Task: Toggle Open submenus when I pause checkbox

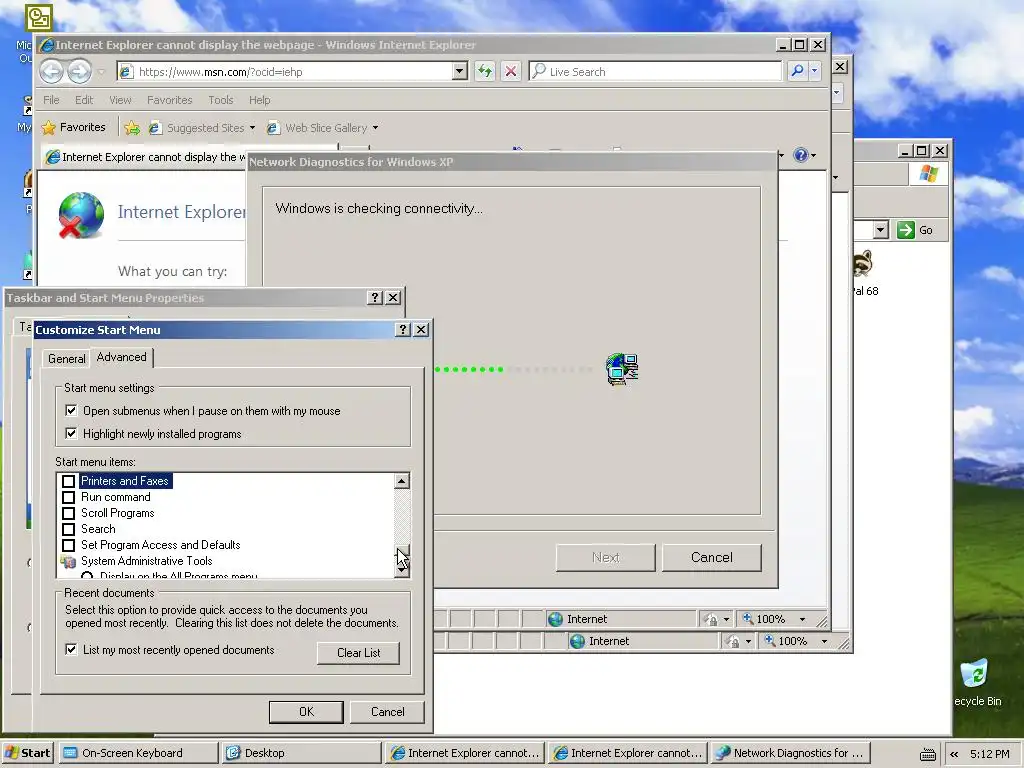Action: pos(71,411)
